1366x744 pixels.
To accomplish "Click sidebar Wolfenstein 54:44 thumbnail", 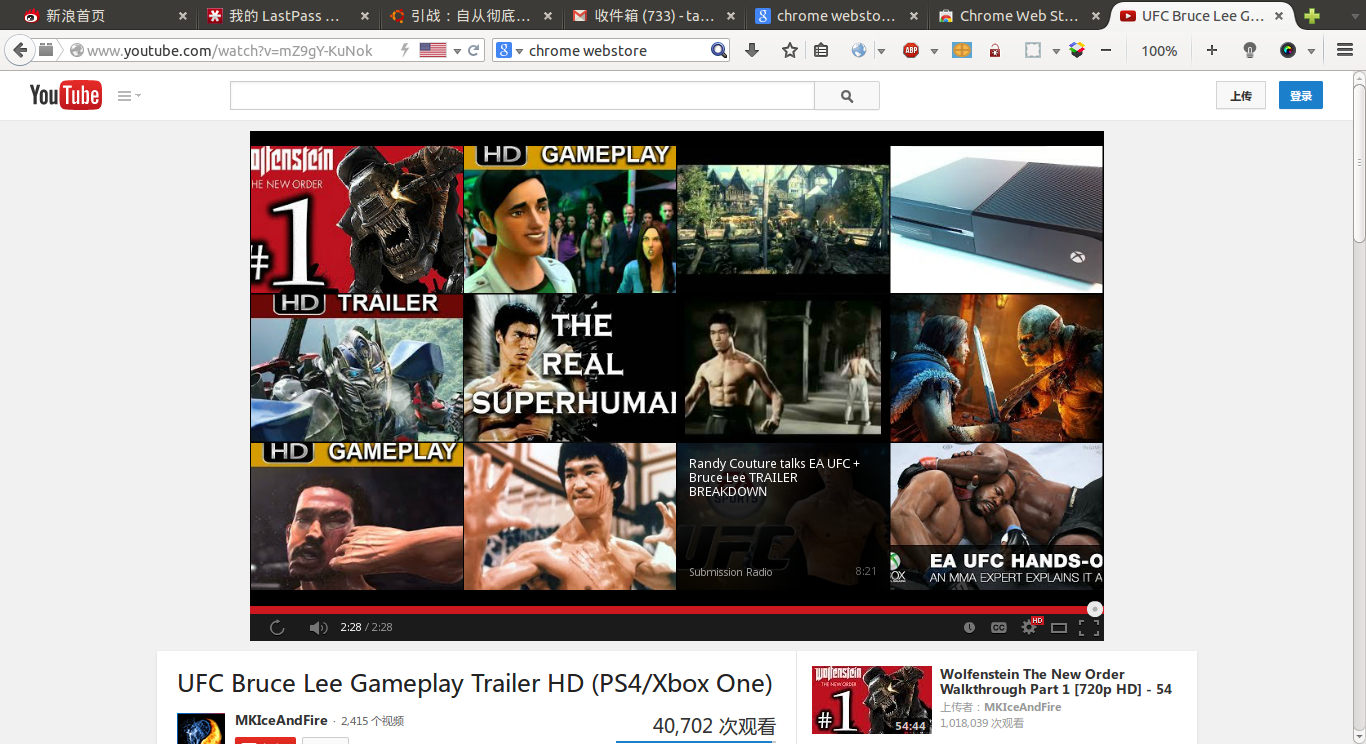I will point(872,700).
